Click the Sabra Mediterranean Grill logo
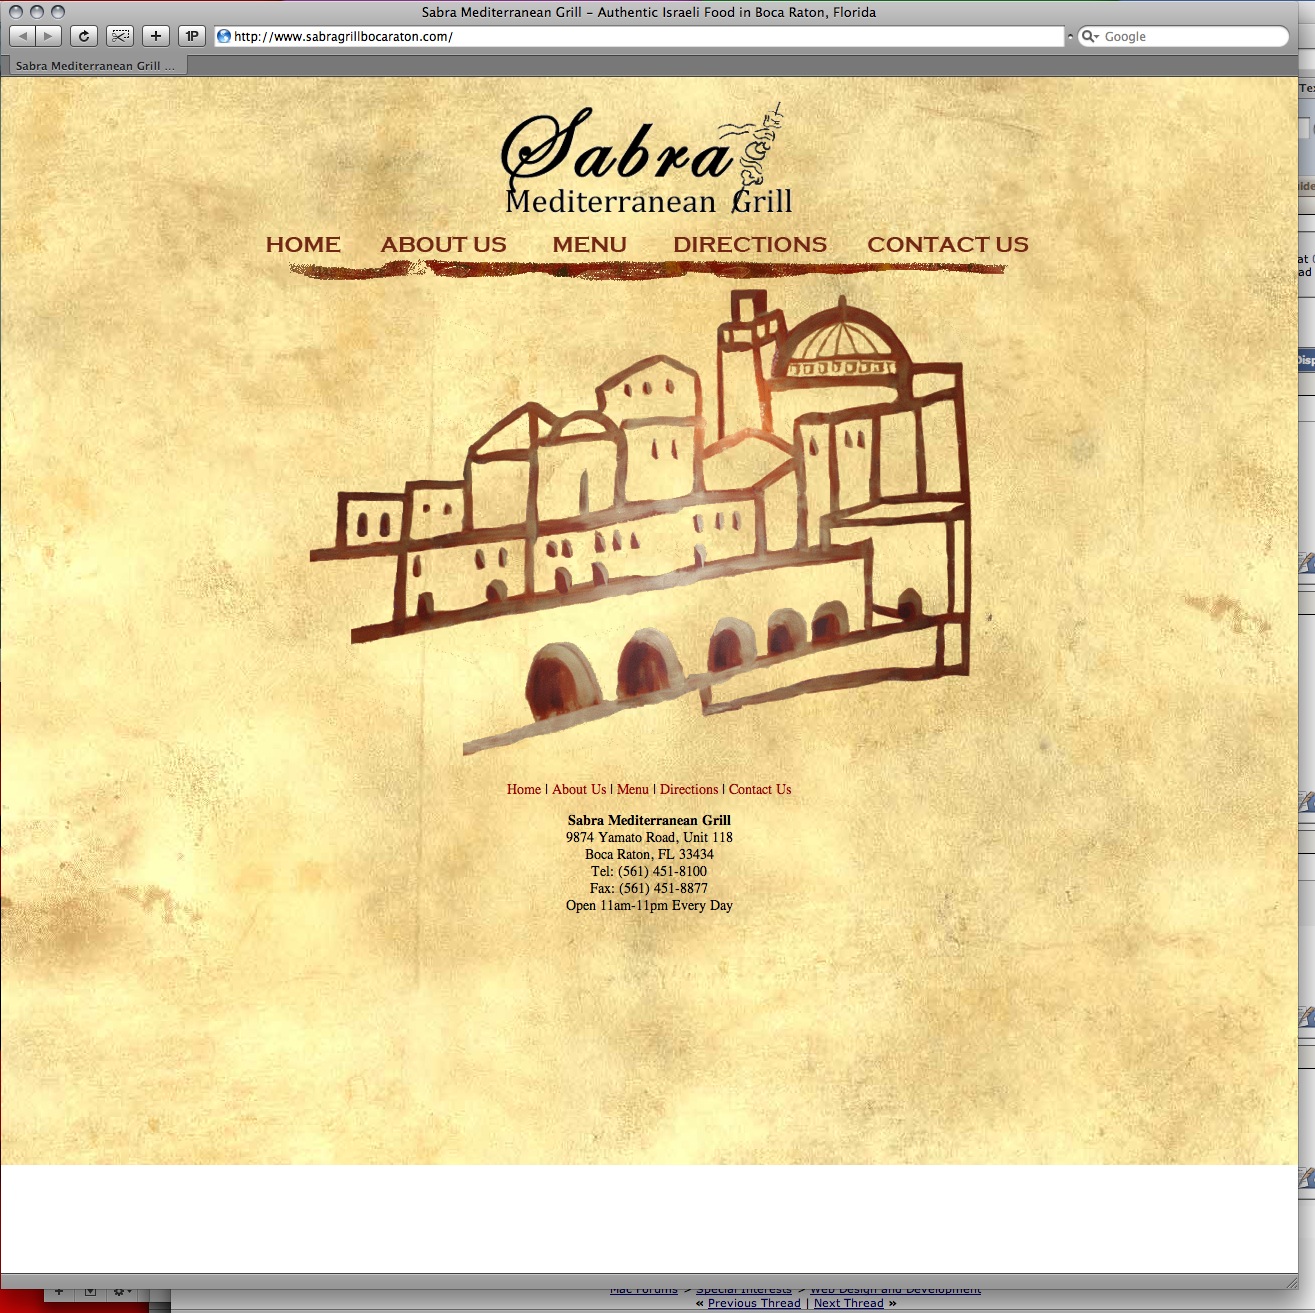Screen dimensions: 1315x1313 click(x=647, y=160)
